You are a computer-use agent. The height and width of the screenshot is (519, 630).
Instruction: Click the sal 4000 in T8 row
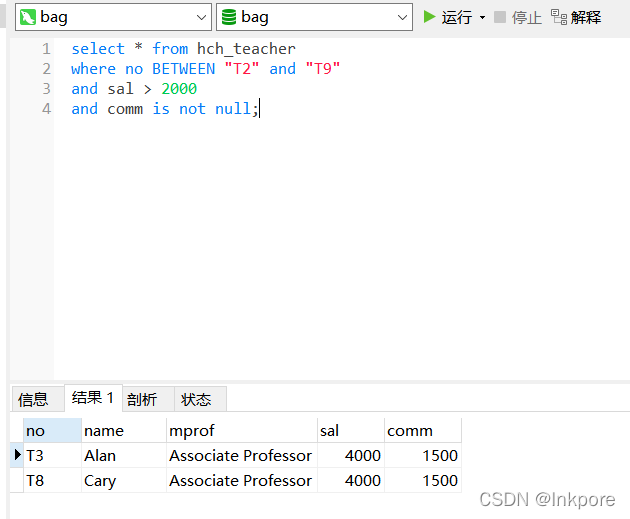coord(351,480)
